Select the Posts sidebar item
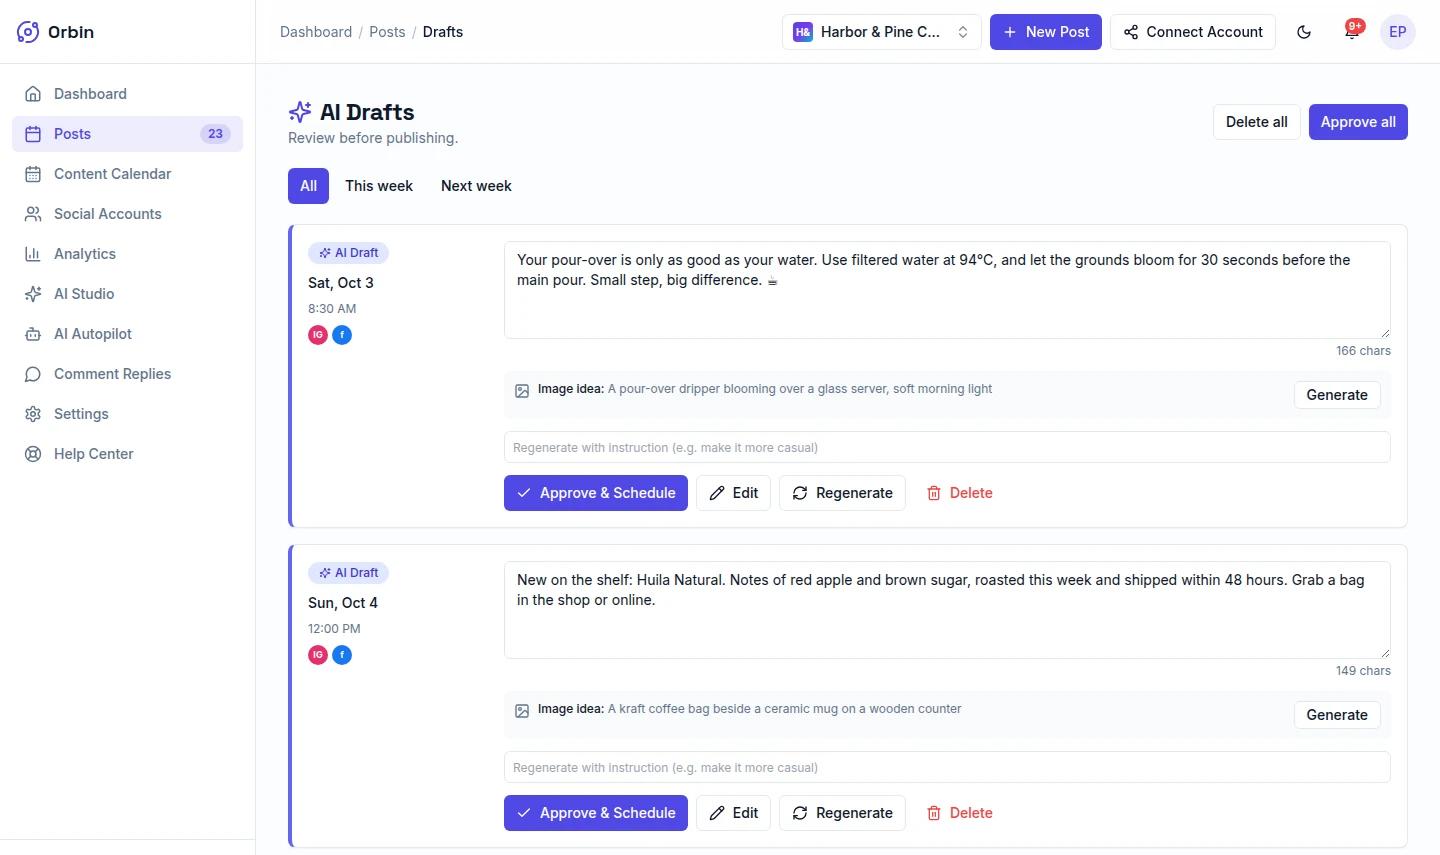 tap(127, 134)
